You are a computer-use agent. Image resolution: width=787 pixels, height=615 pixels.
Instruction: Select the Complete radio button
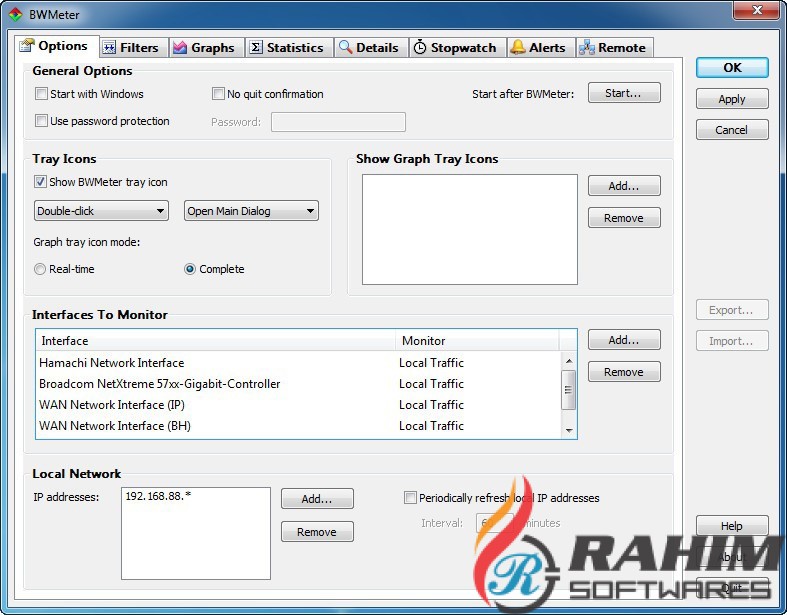pos(190,269)
